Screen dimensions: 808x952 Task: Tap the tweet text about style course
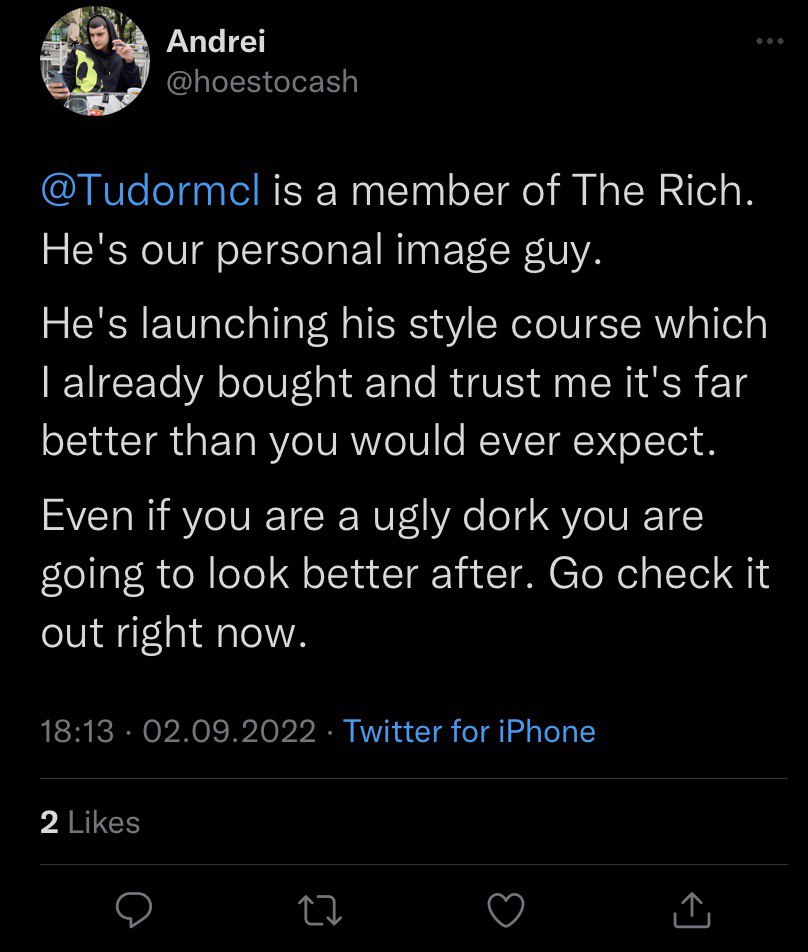404,326
